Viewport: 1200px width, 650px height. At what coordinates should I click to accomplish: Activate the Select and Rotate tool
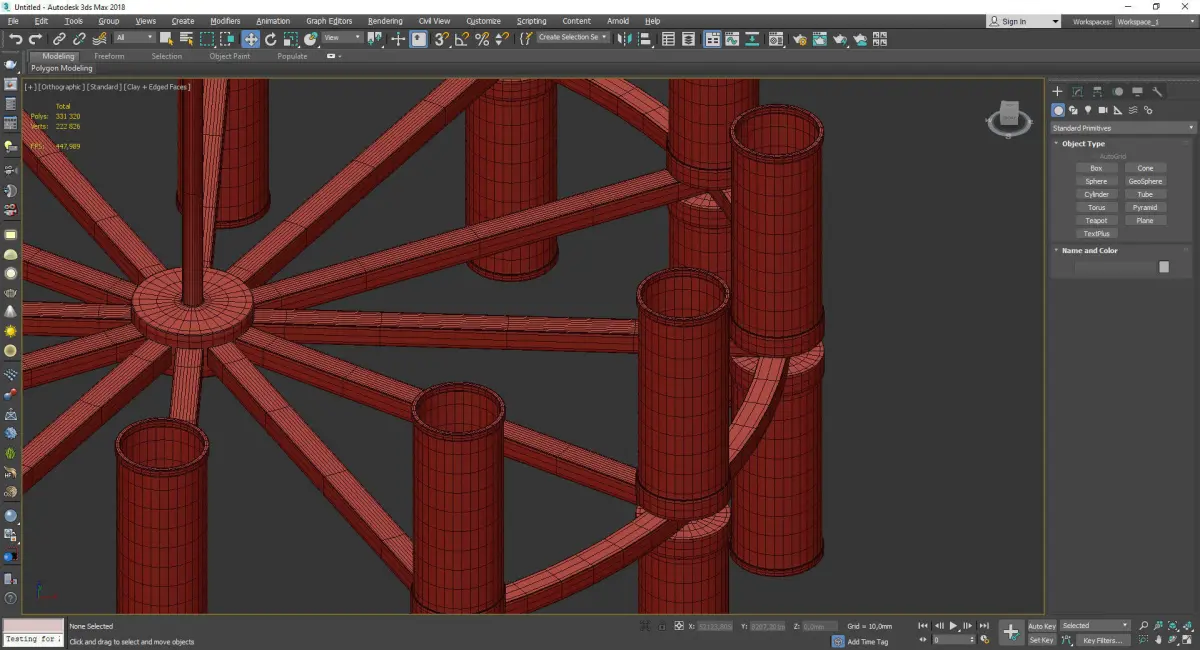[270, 39]
